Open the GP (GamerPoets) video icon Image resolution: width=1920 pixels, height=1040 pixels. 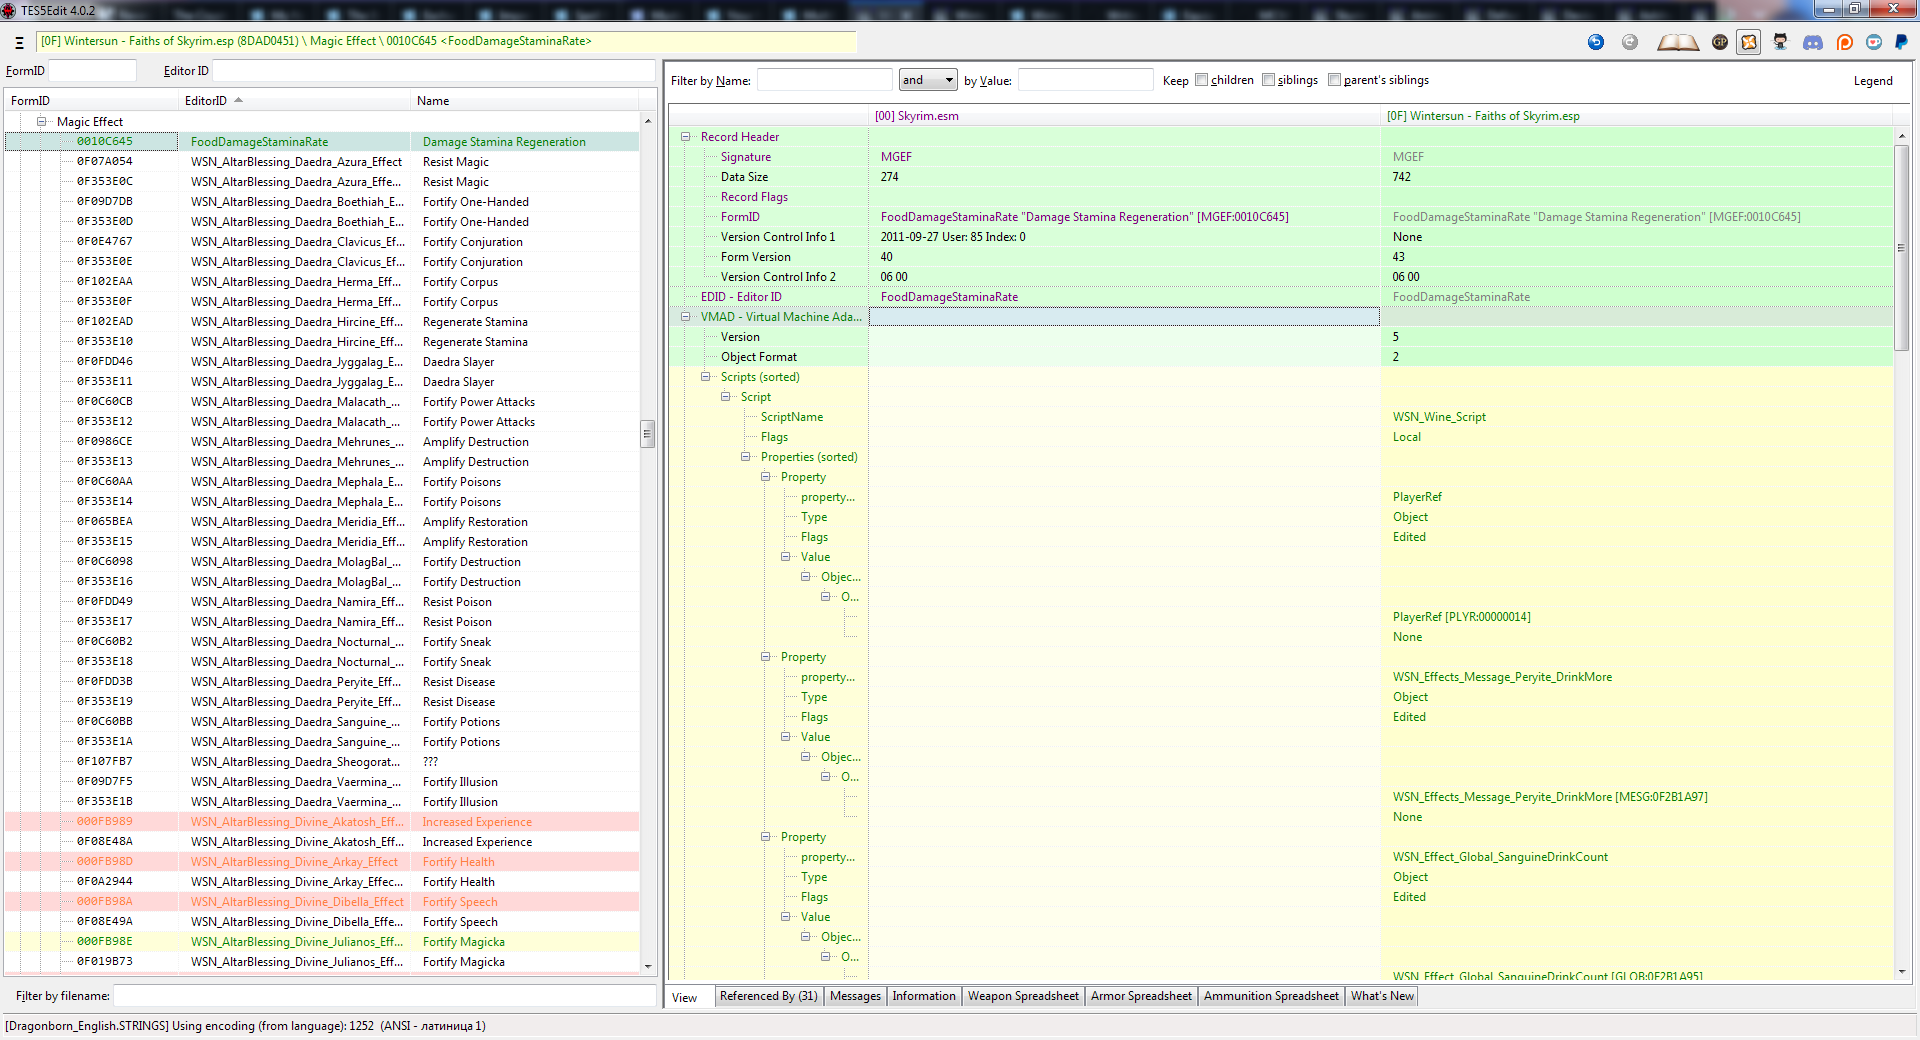(x=1720, y=42)
